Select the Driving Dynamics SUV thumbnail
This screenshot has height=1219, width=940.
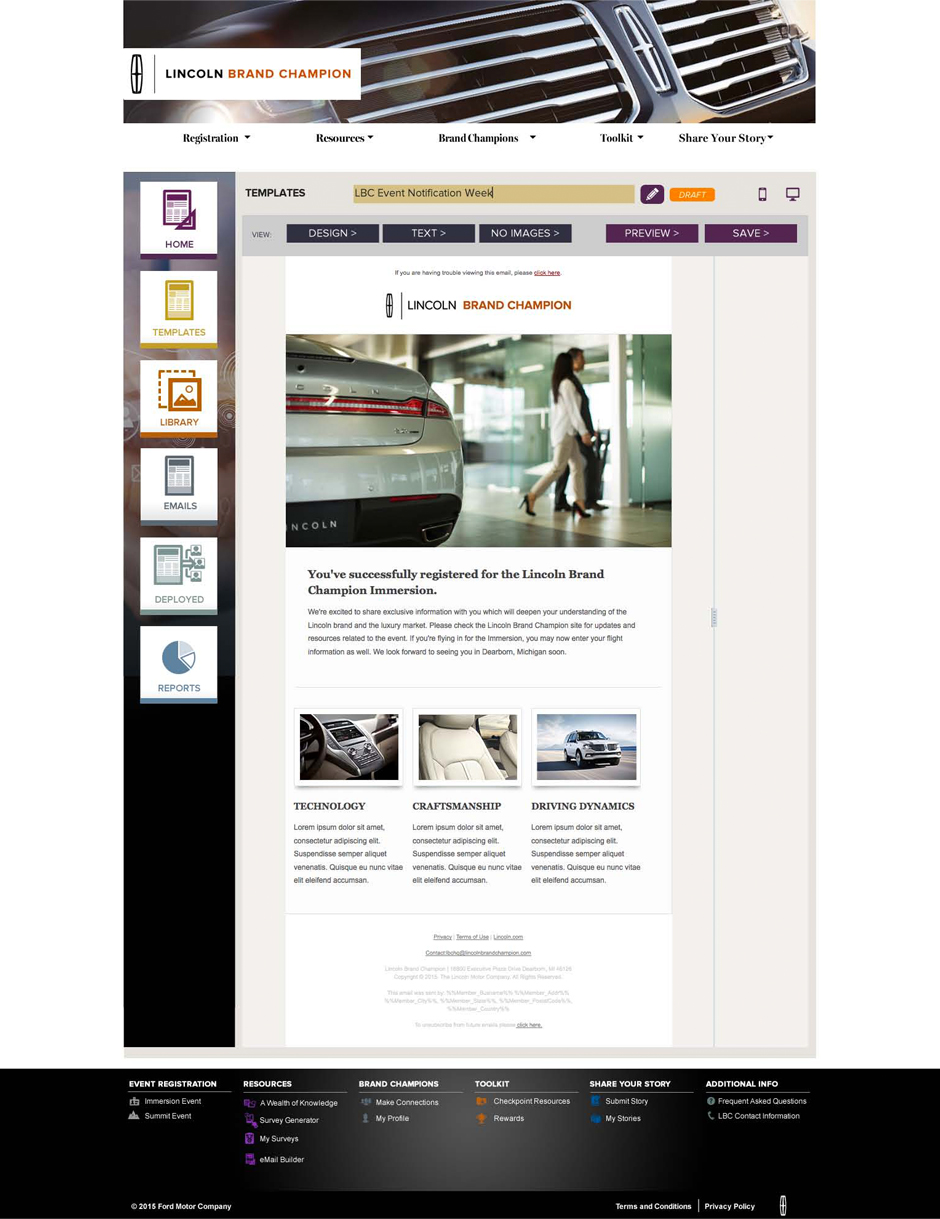click(586, 747)
